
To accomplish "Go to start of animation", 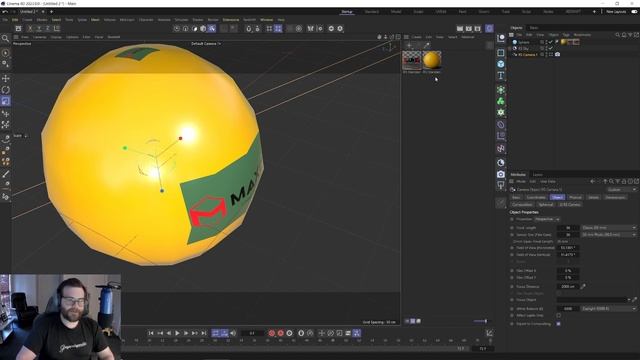I will [151, 333].
